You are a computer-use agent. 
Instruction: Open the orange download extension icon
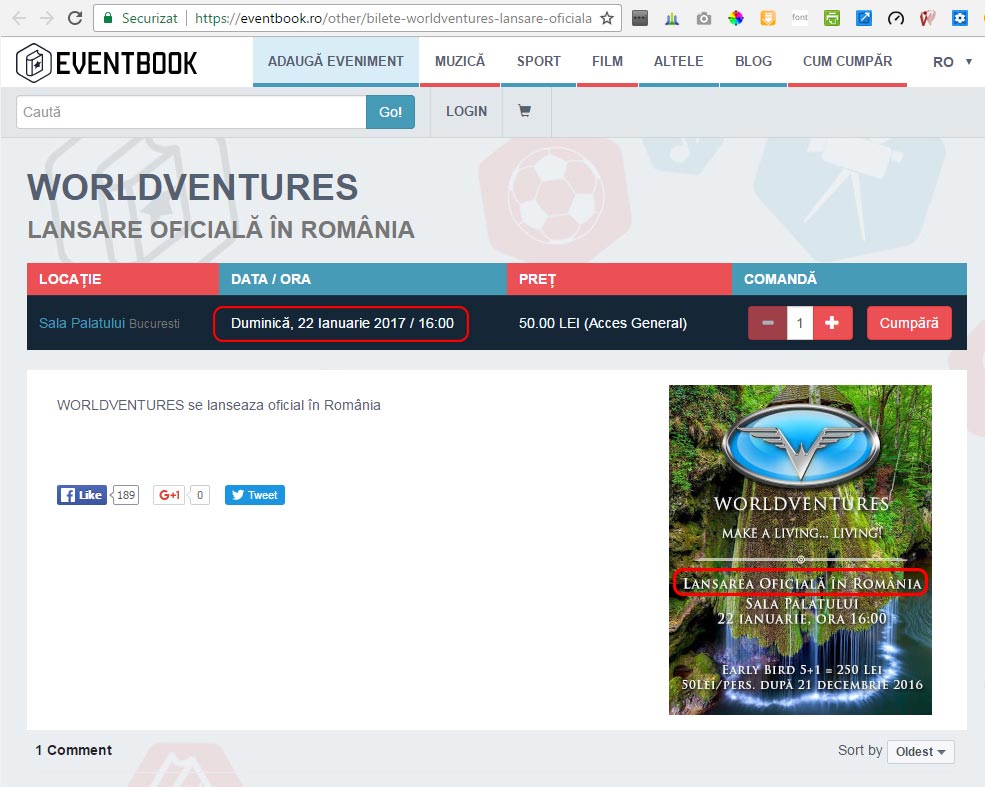768,18
